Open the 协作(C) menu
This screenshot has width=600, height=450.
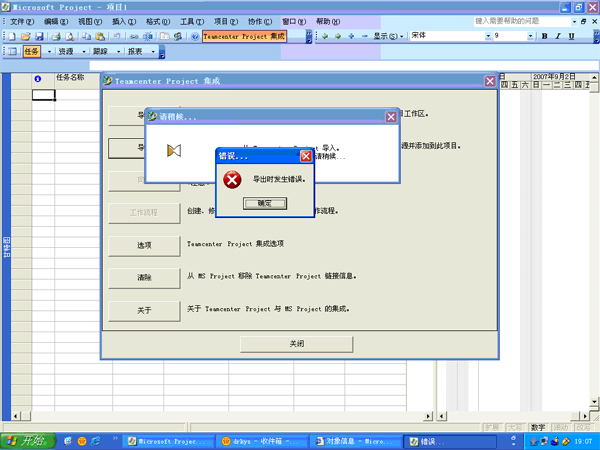point(260,21)
